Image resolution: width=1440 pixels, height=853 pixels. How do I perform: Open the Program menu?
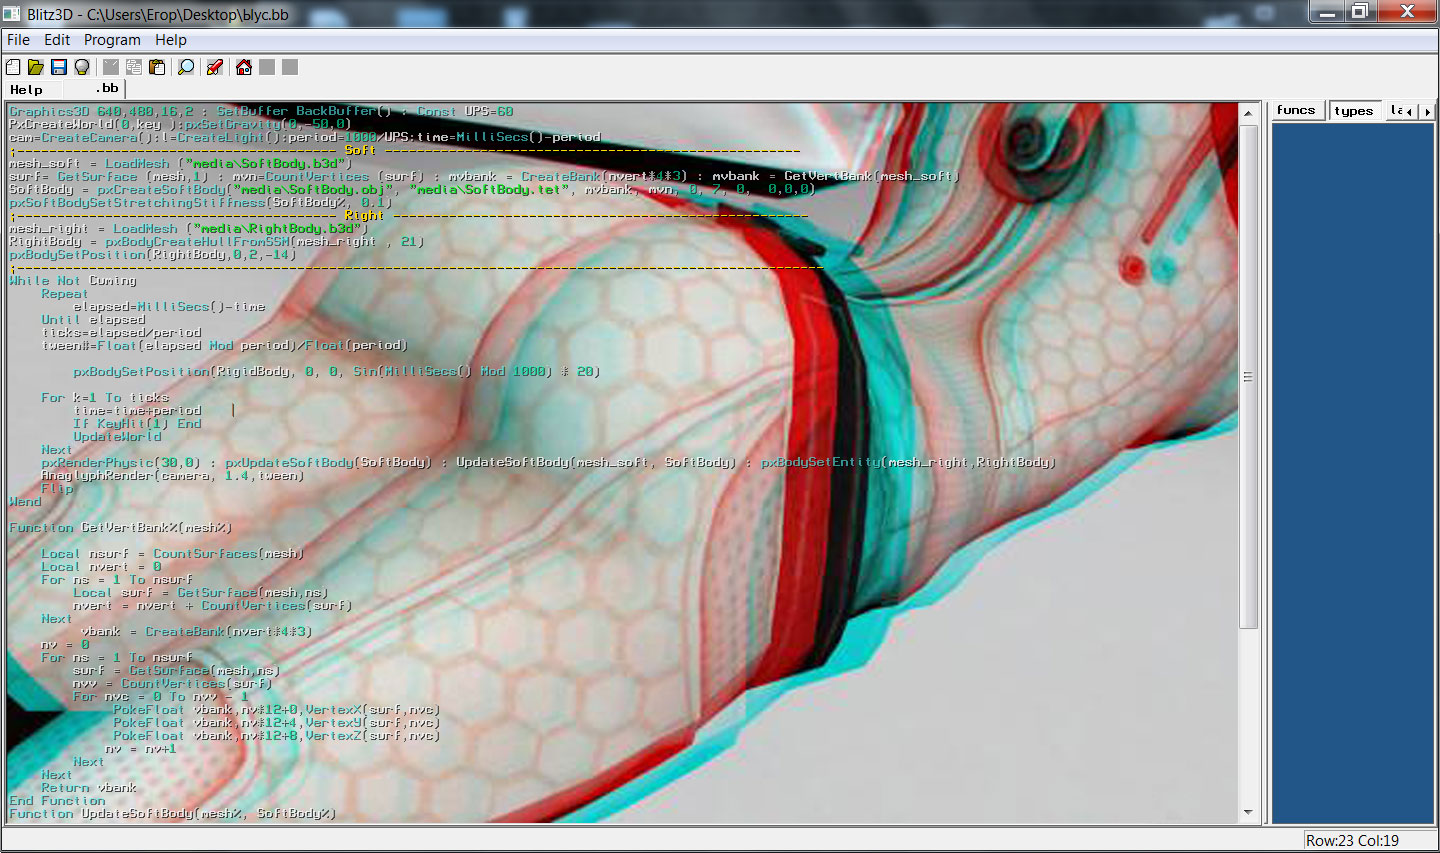coord(112,40)
